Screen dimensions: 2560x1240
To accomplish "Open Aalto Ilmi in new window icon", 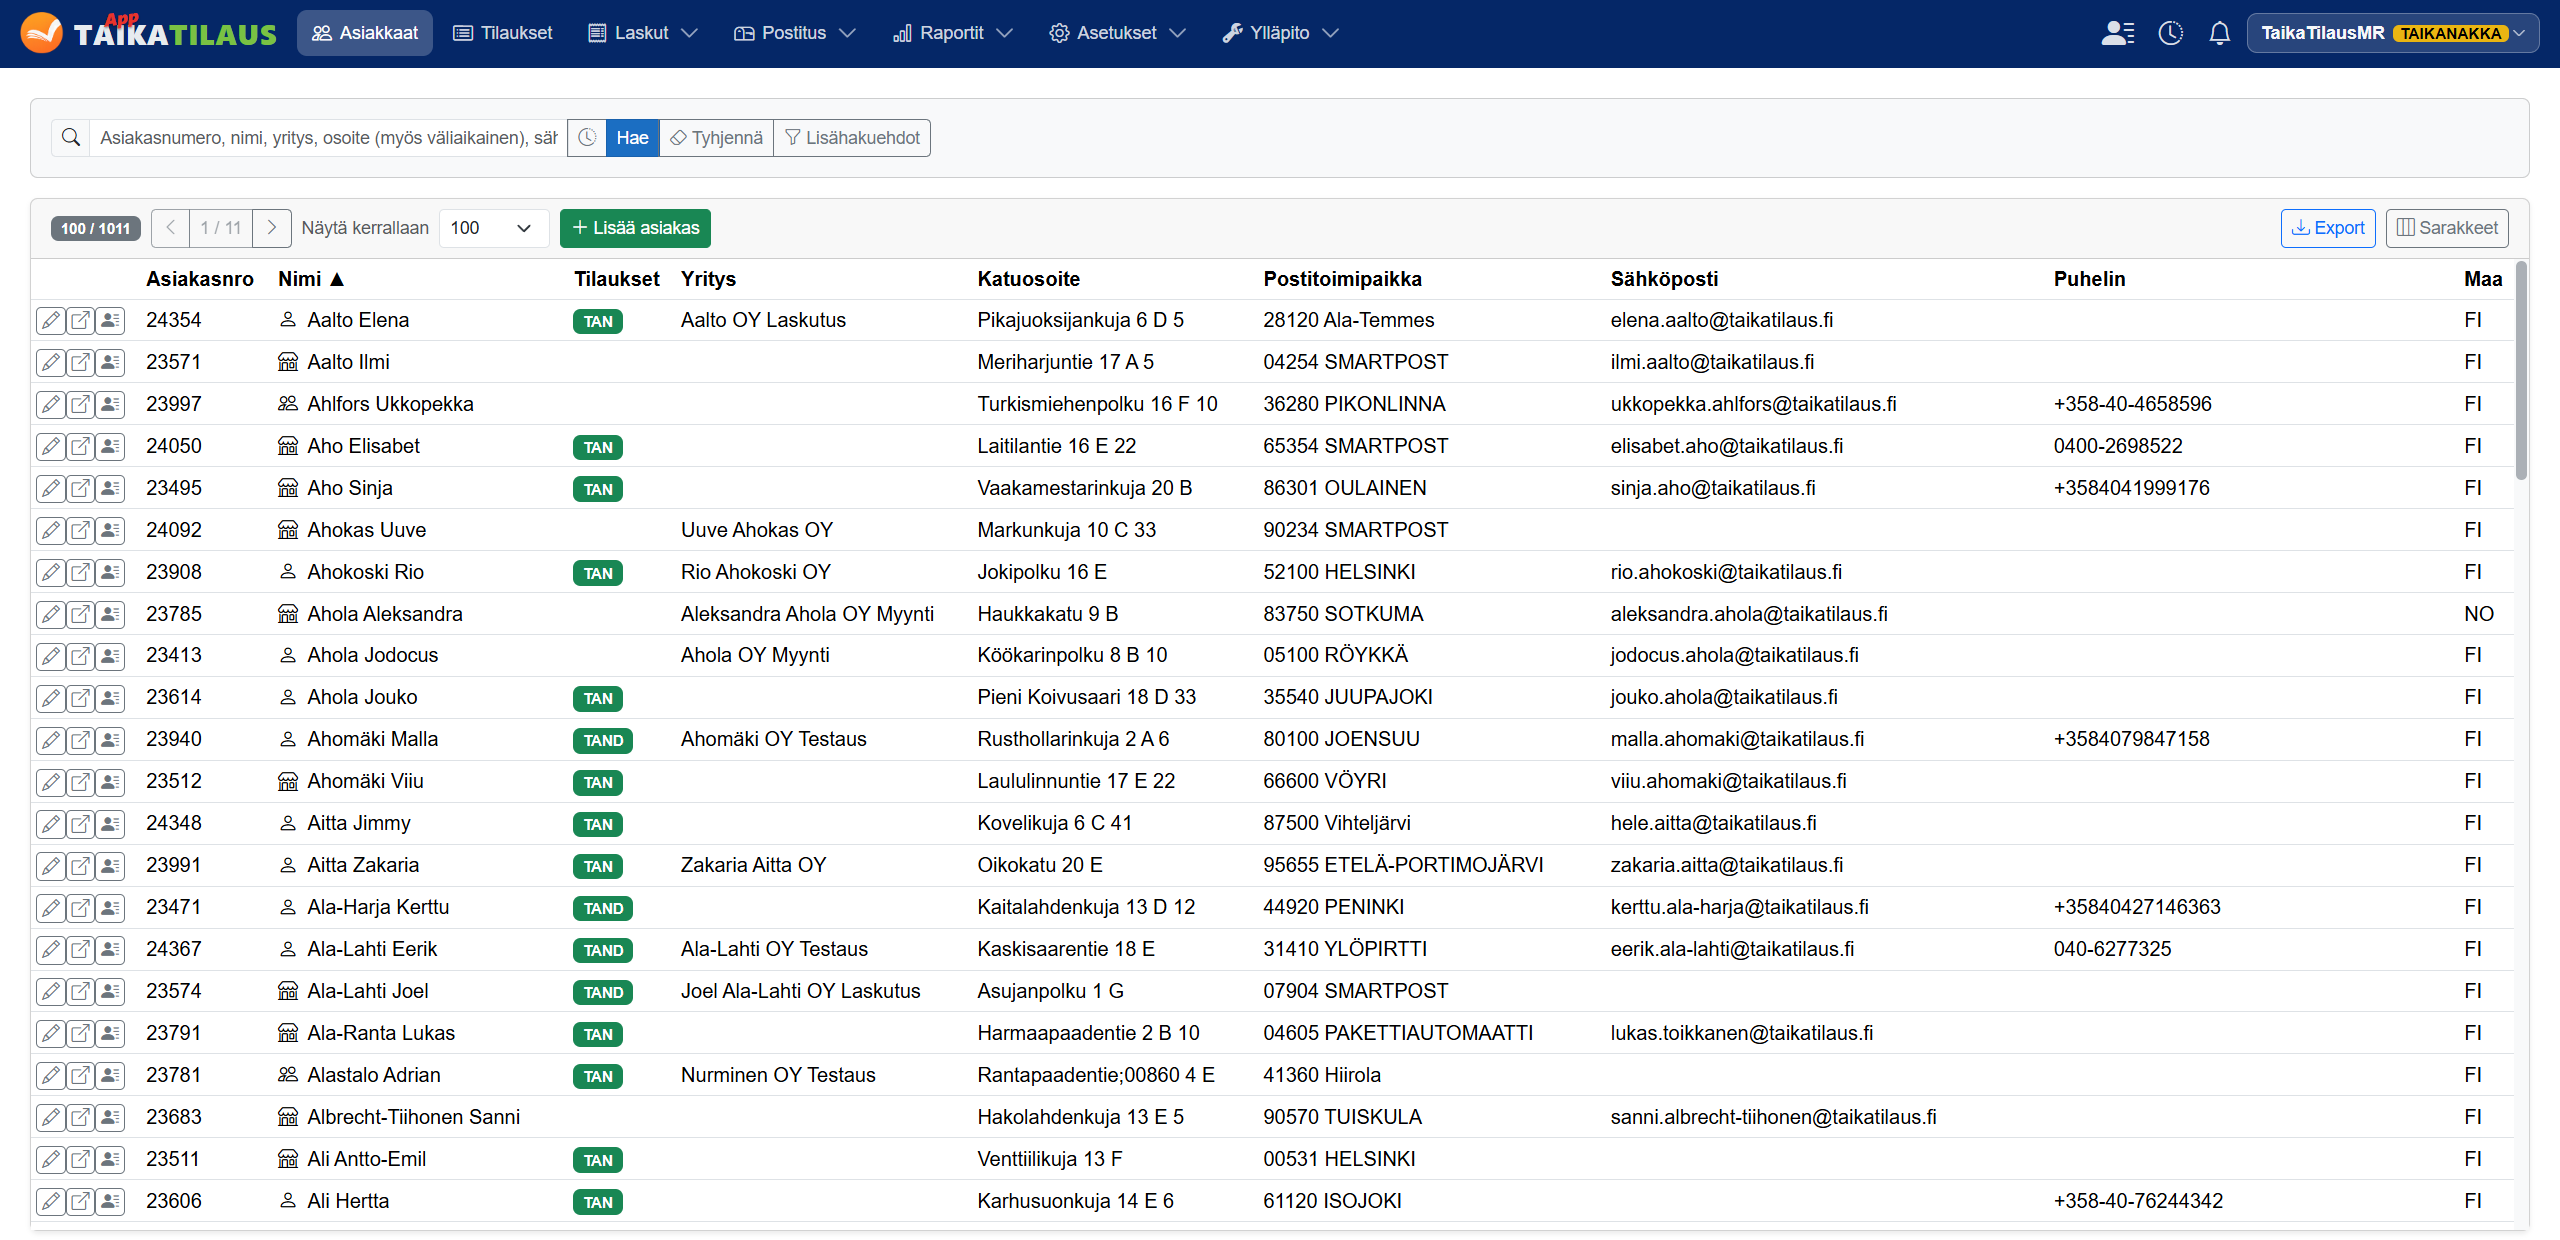I will 81,363.
